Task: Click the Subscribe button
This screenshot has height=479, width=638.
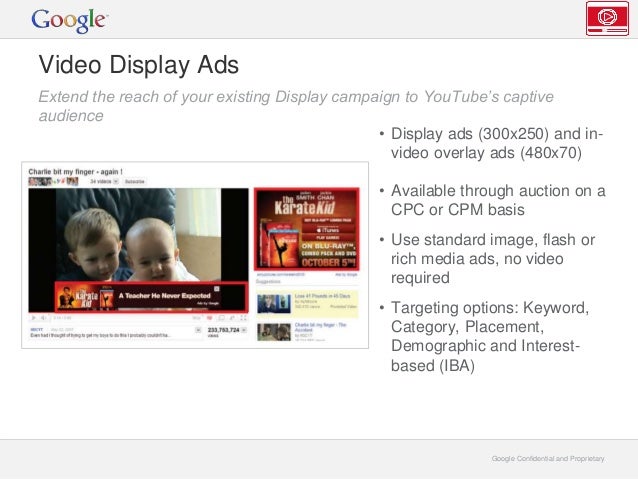Action: click(x=134, y=181)
